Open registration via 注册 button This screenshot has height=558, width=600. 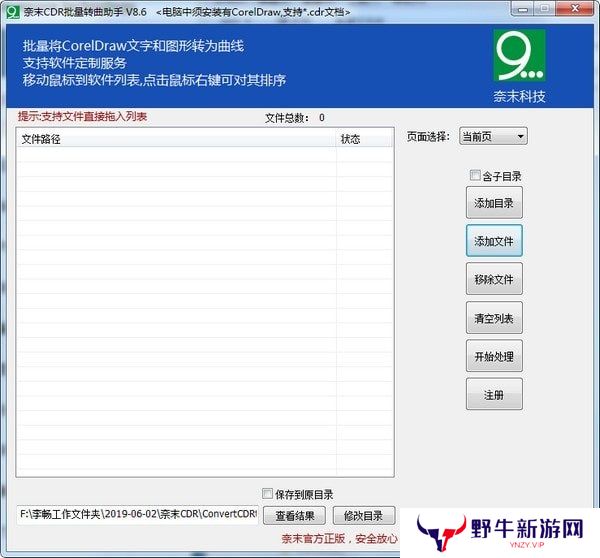tap(494, 394)
